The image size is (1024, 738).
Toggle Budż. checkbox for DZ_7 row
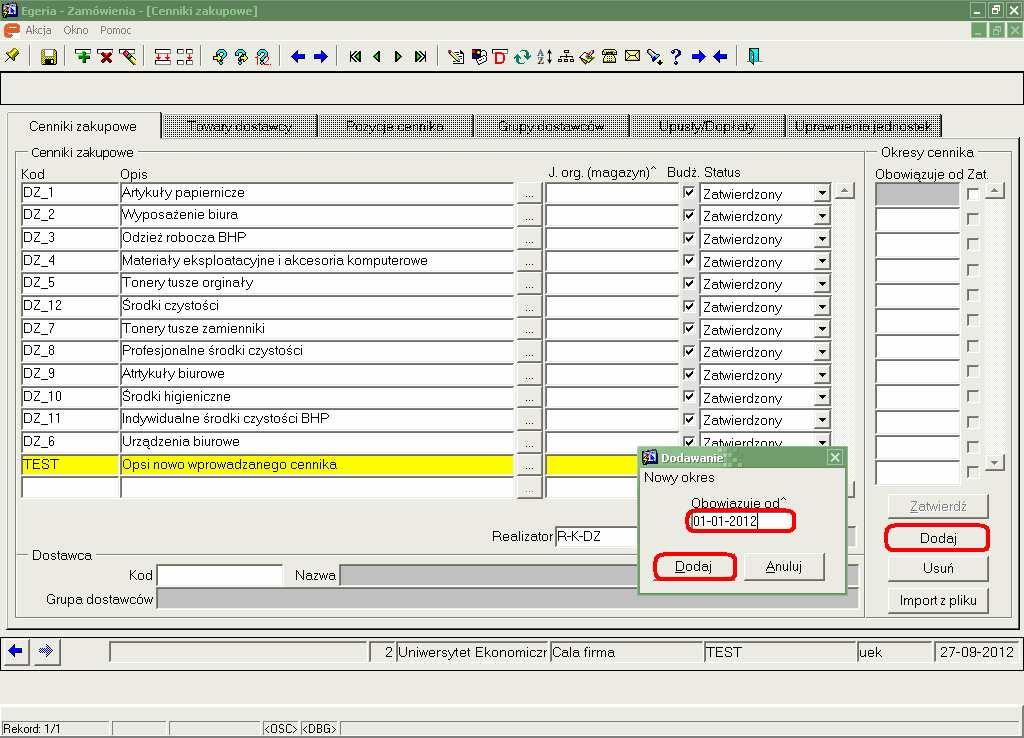click(x=688, y=328)
